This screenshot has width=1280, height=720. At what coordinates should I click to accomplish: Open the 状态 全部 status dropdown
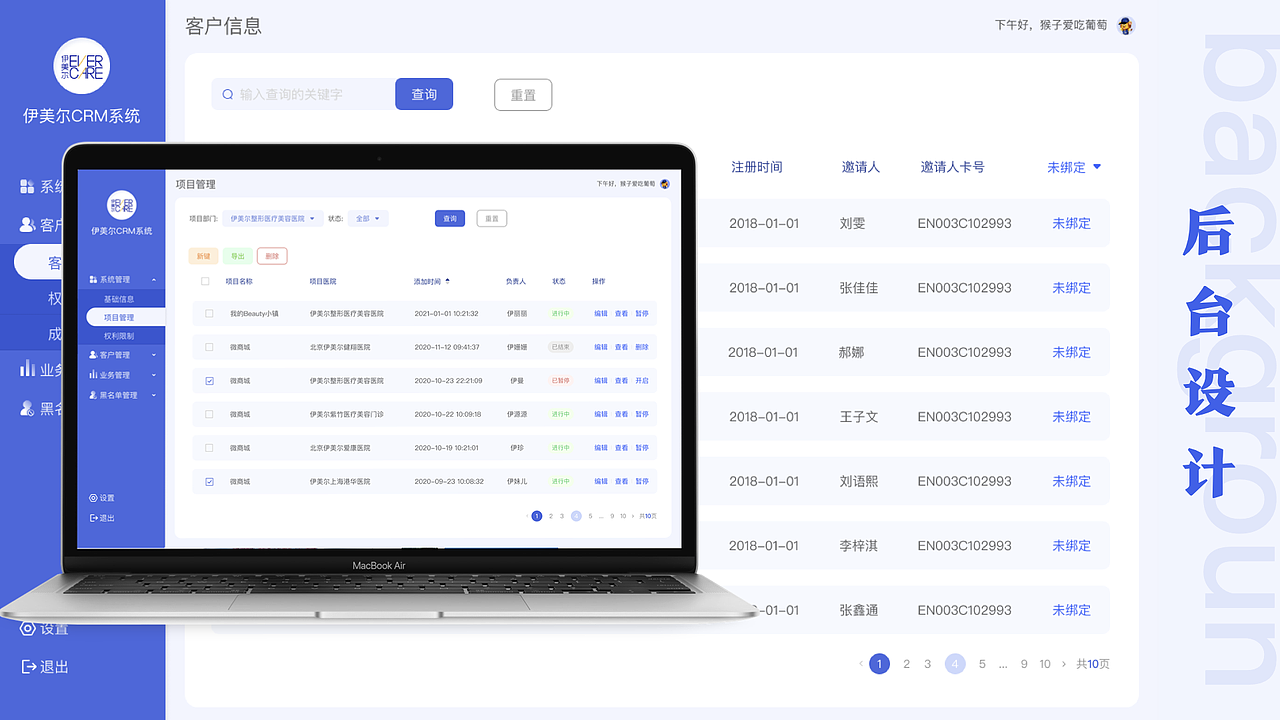point(368,218)
